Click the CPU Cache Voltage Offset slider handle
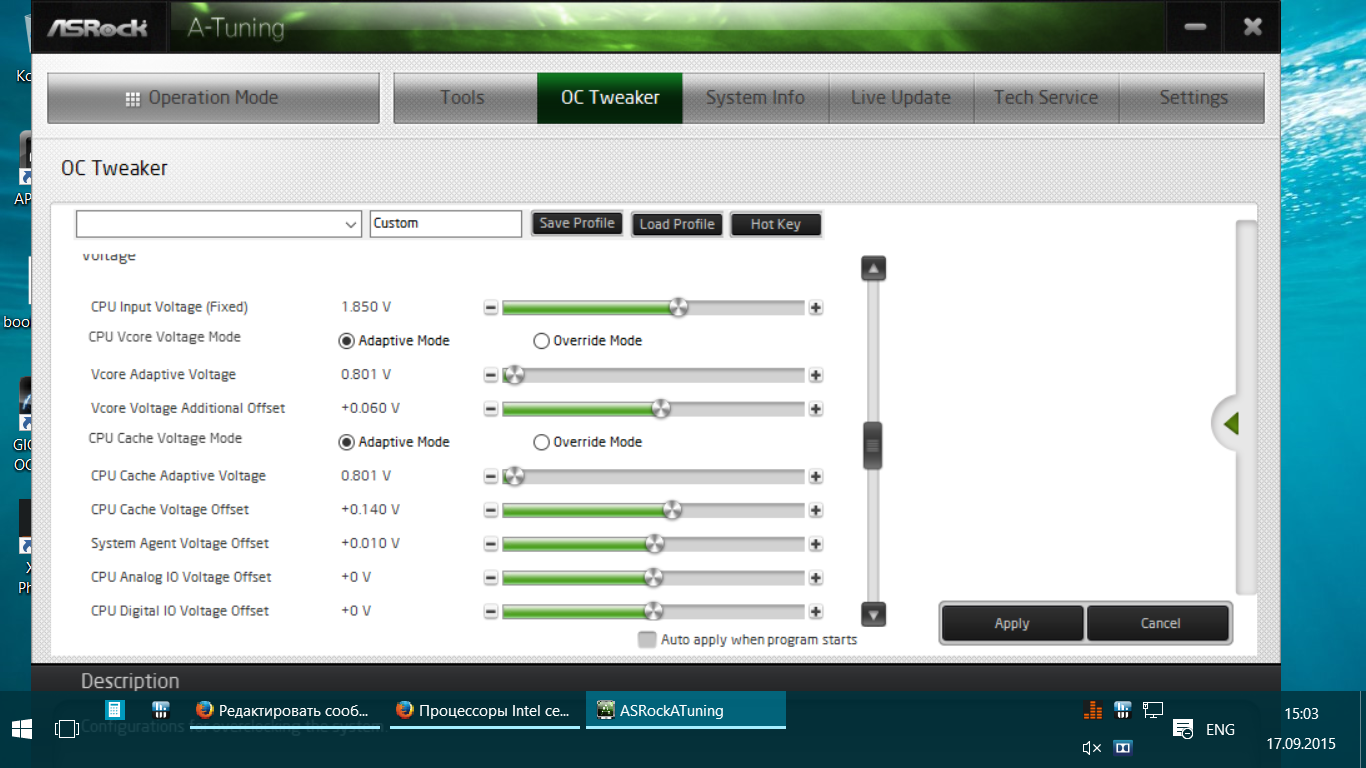 (672, 510)
